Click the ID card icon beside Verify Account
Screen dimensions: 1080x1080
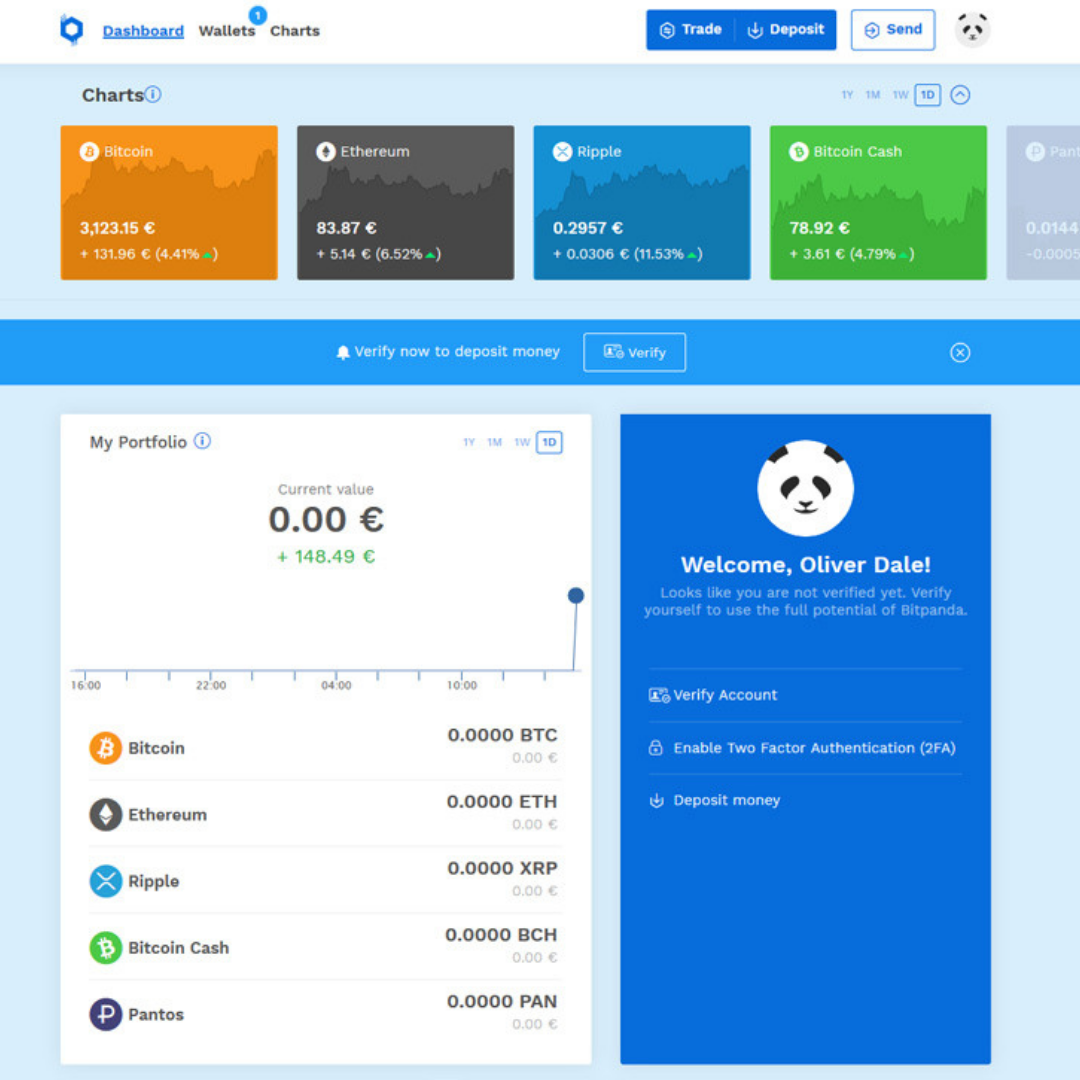(658, 695)
